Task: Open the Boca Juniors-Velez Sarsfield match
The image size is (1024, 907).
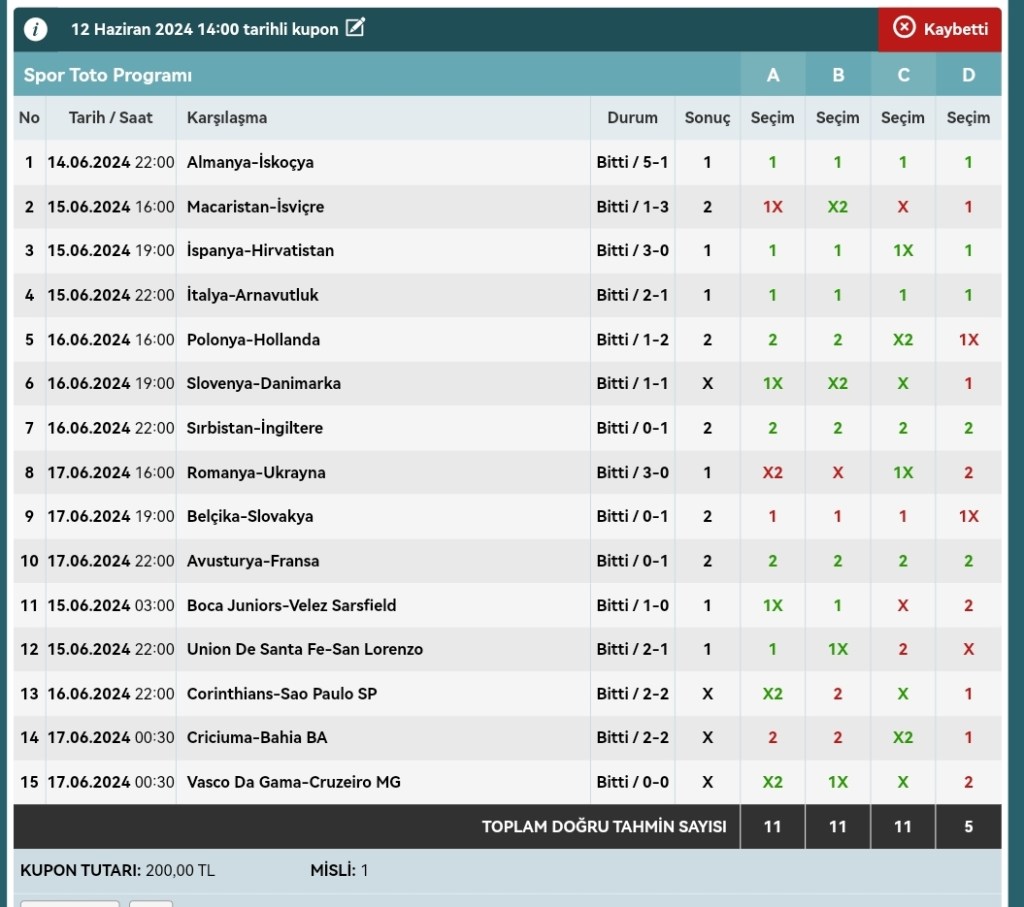Action: pos(291,605)
